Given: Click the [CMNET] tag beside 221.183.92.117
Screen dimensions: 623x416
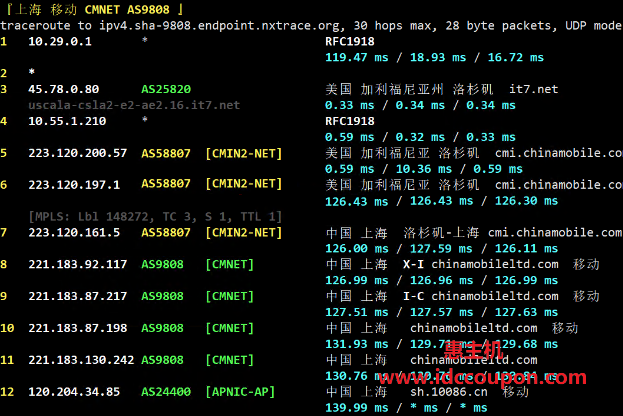Looking at the screenshot, I should tap(229, 265).
